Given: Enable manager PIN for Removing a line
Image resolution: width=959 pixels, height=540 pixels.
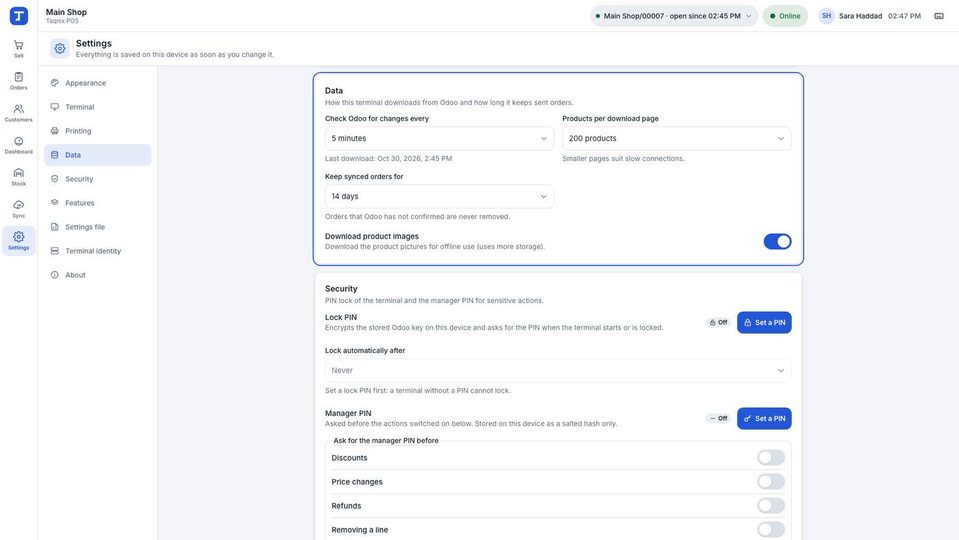Looking at the screenshot, I should pos(771,530).
